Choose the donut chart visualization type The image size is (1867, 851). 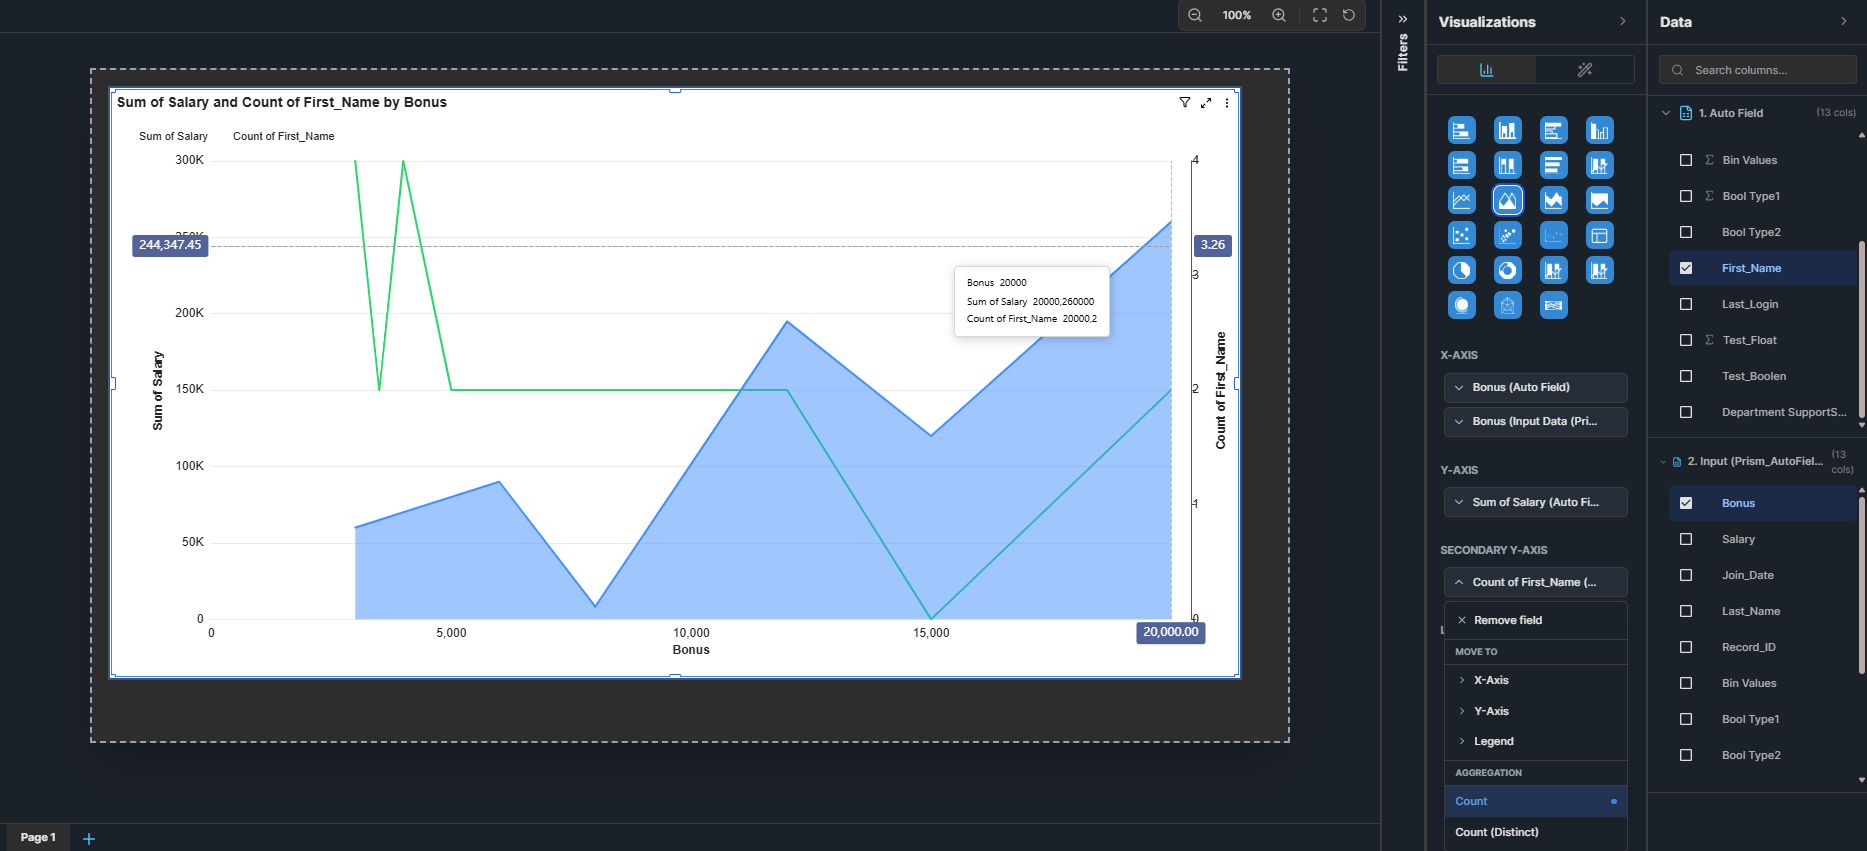tap(1507, 270)
